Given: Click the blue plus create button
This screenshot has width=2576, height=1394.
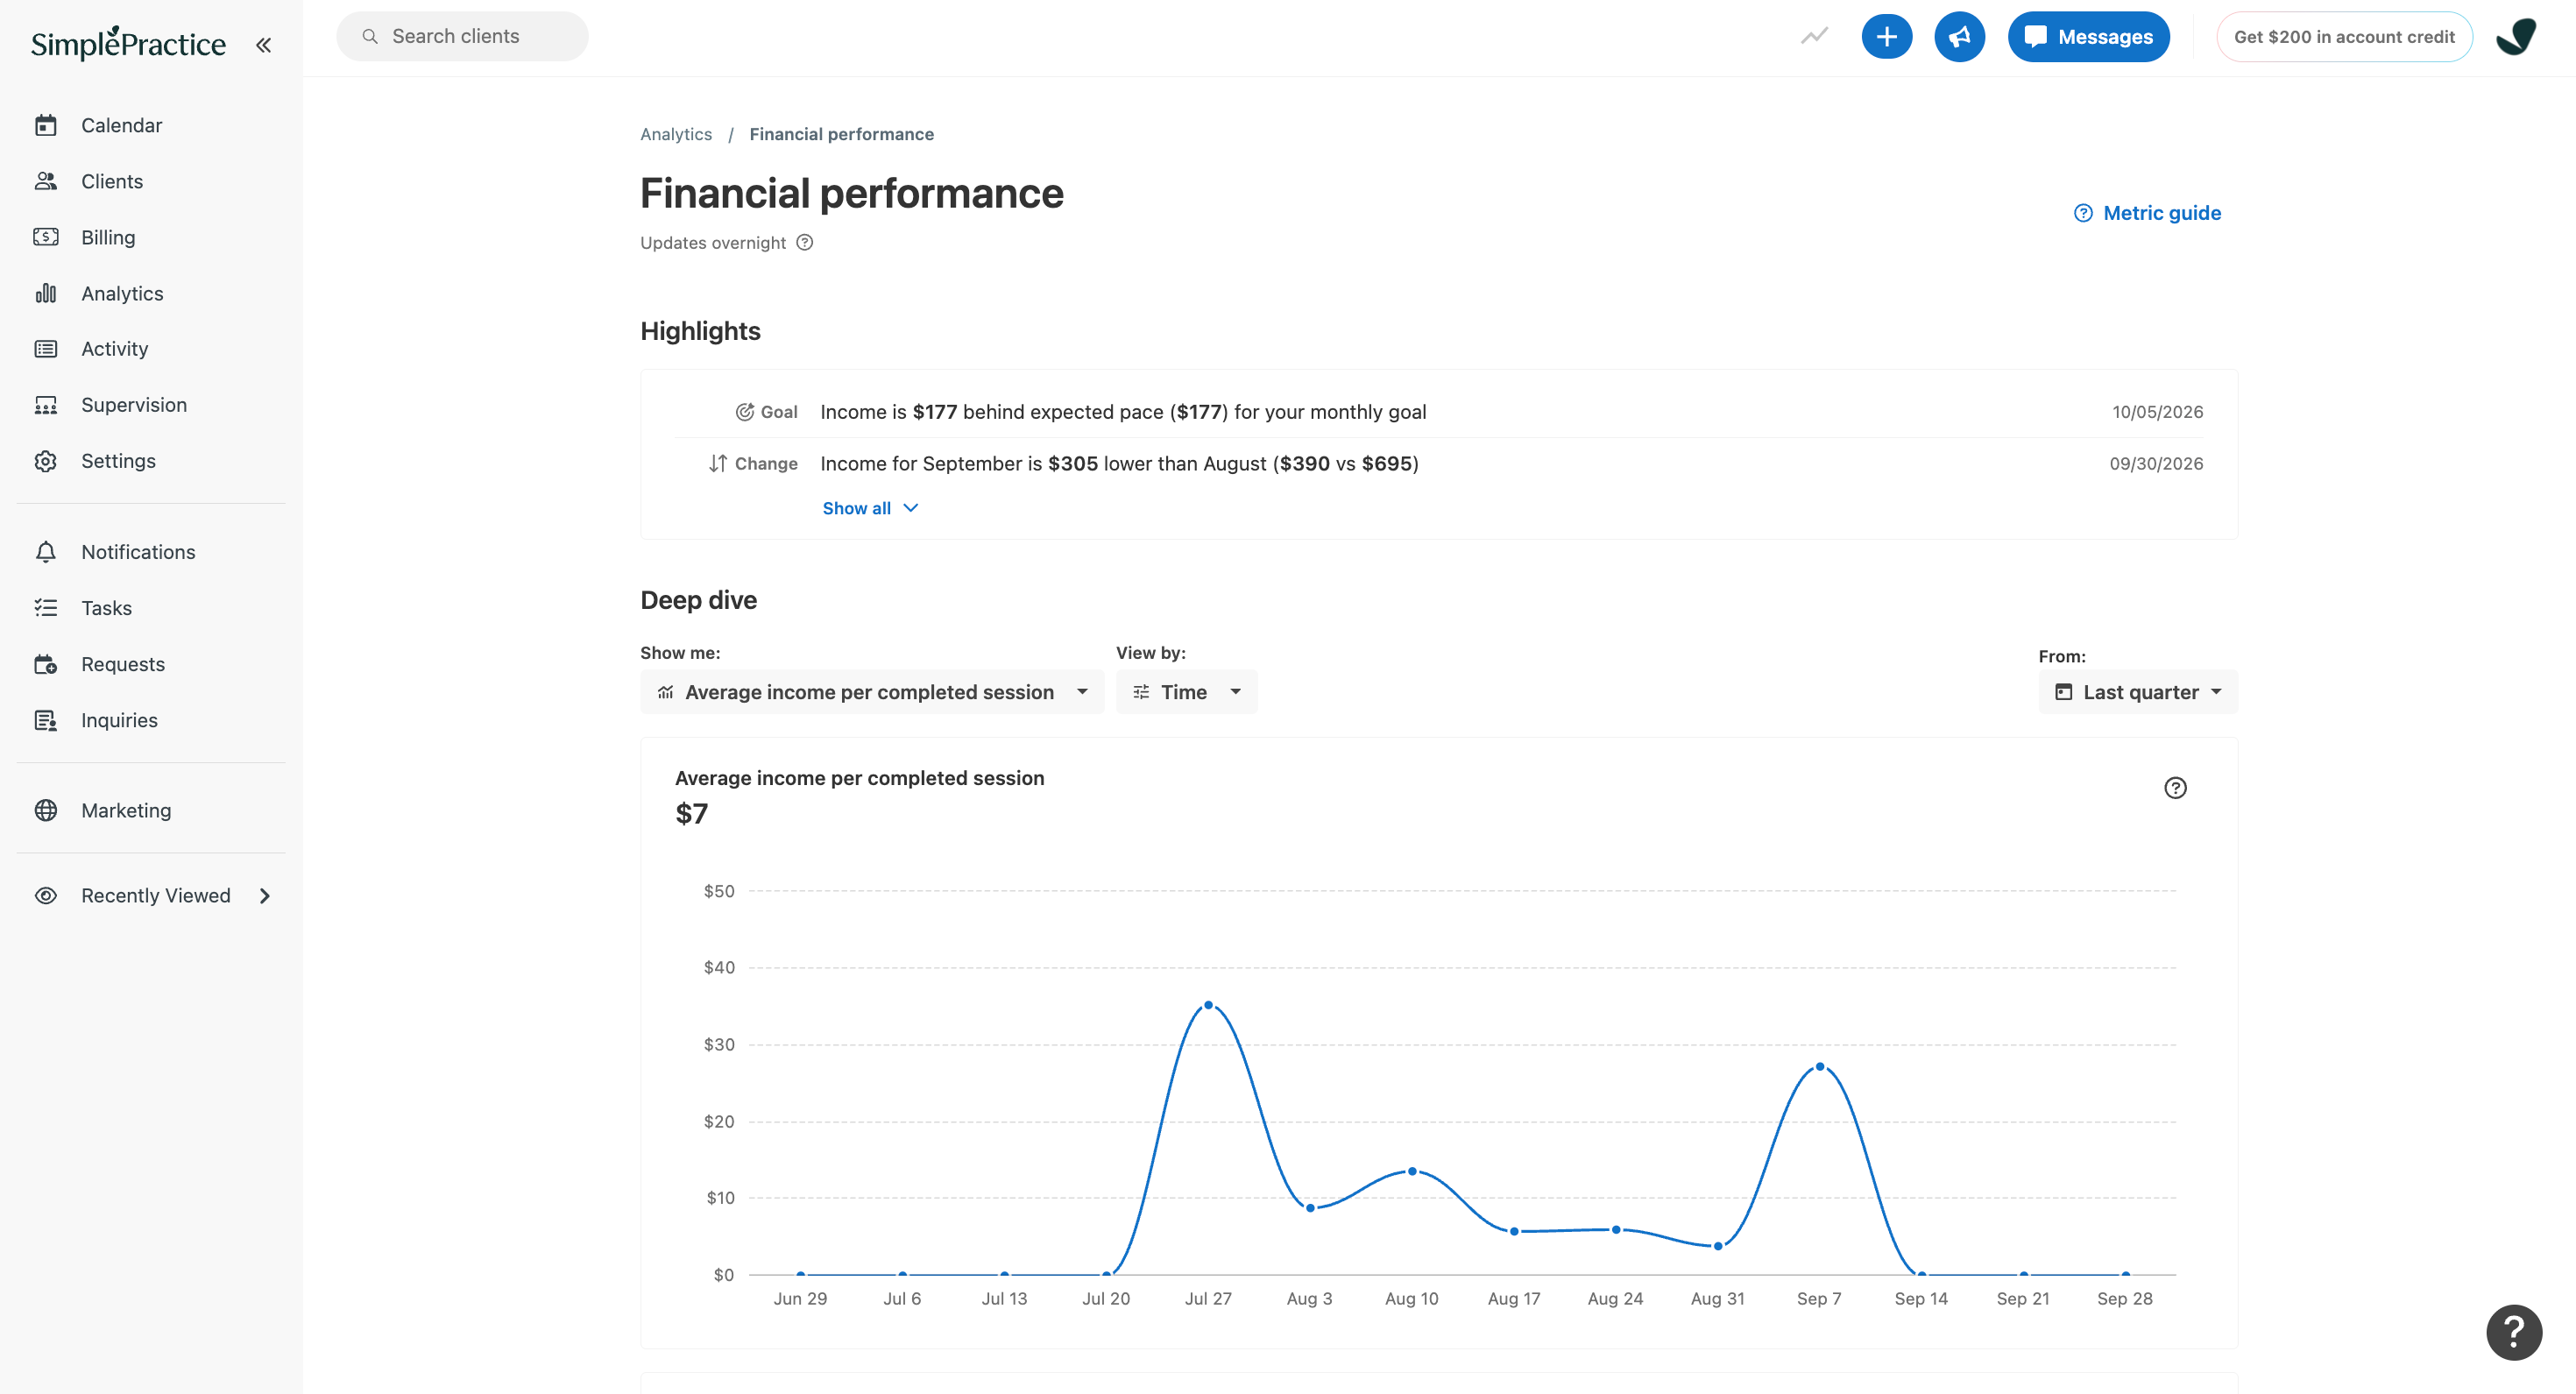Looking at the screenshot, I should tap(1886, 37).
